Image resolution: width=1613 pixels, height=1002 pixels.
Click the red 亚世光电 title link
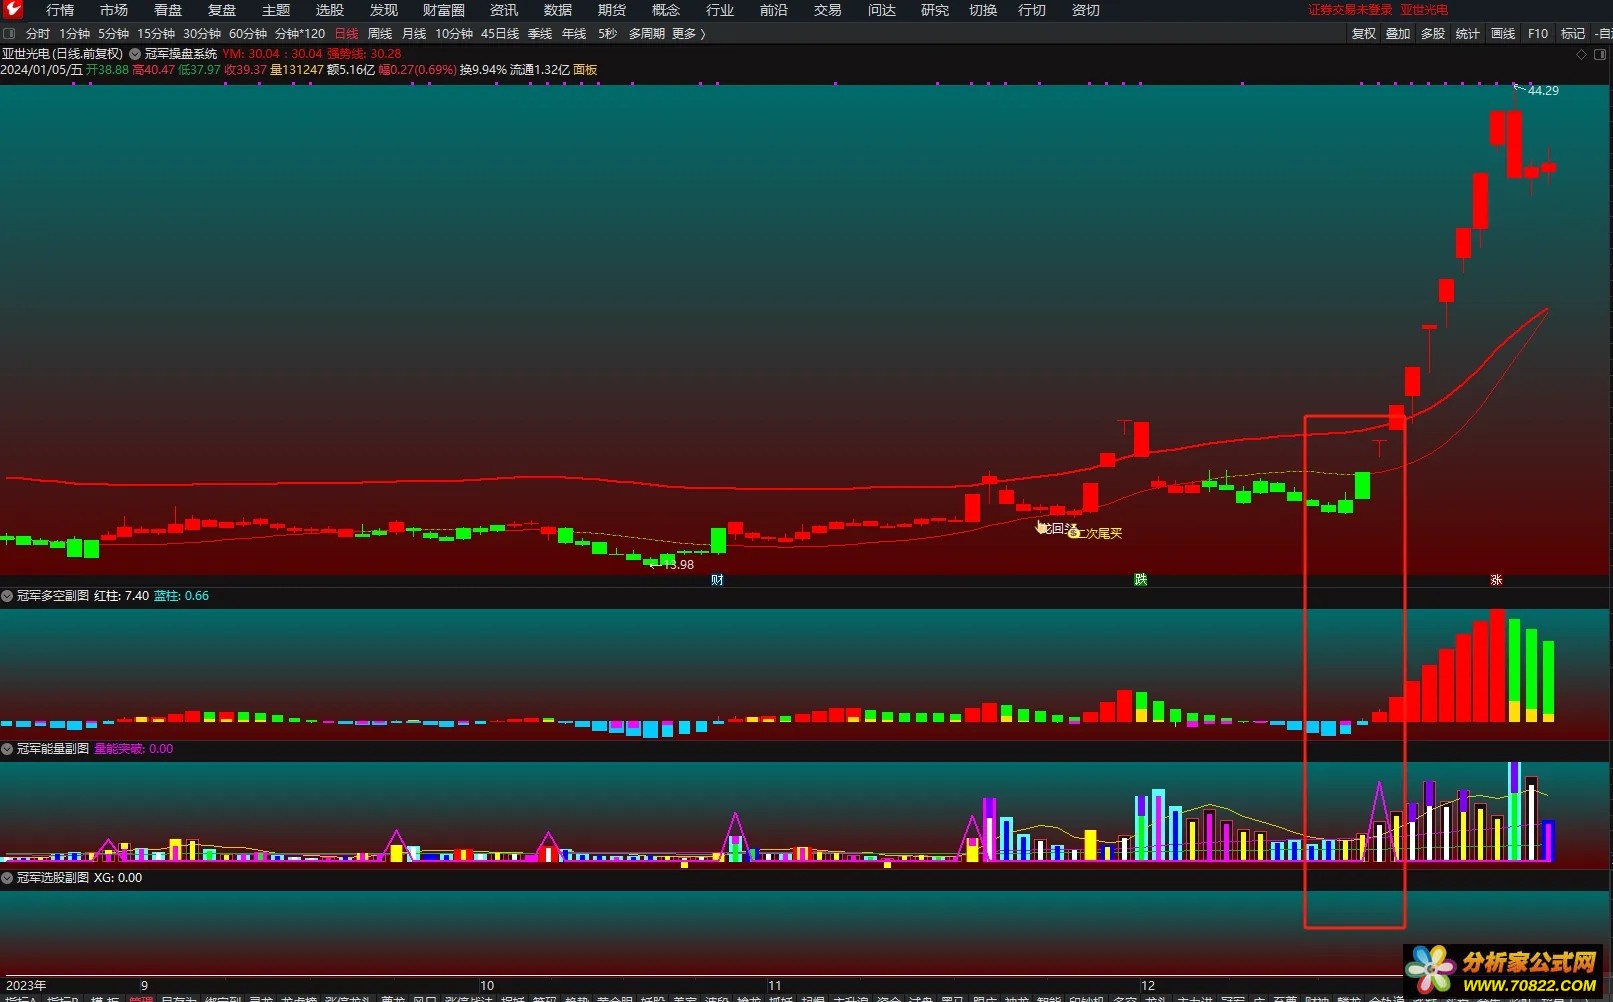(x=1424, y=10)
